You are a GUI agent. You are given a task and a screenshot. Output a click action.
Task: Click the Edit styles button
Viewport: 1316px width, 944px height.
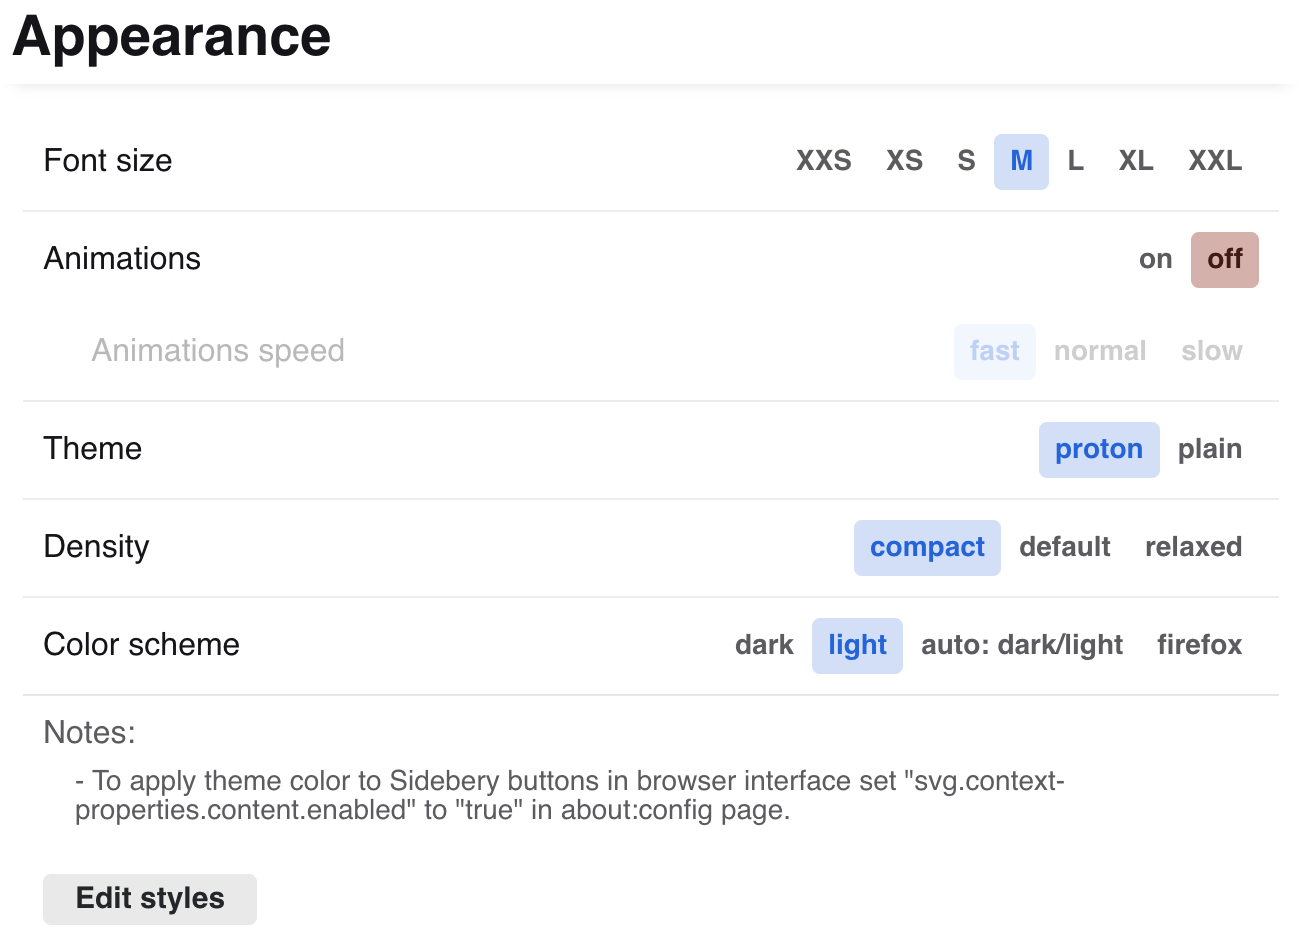click(150, 898)
